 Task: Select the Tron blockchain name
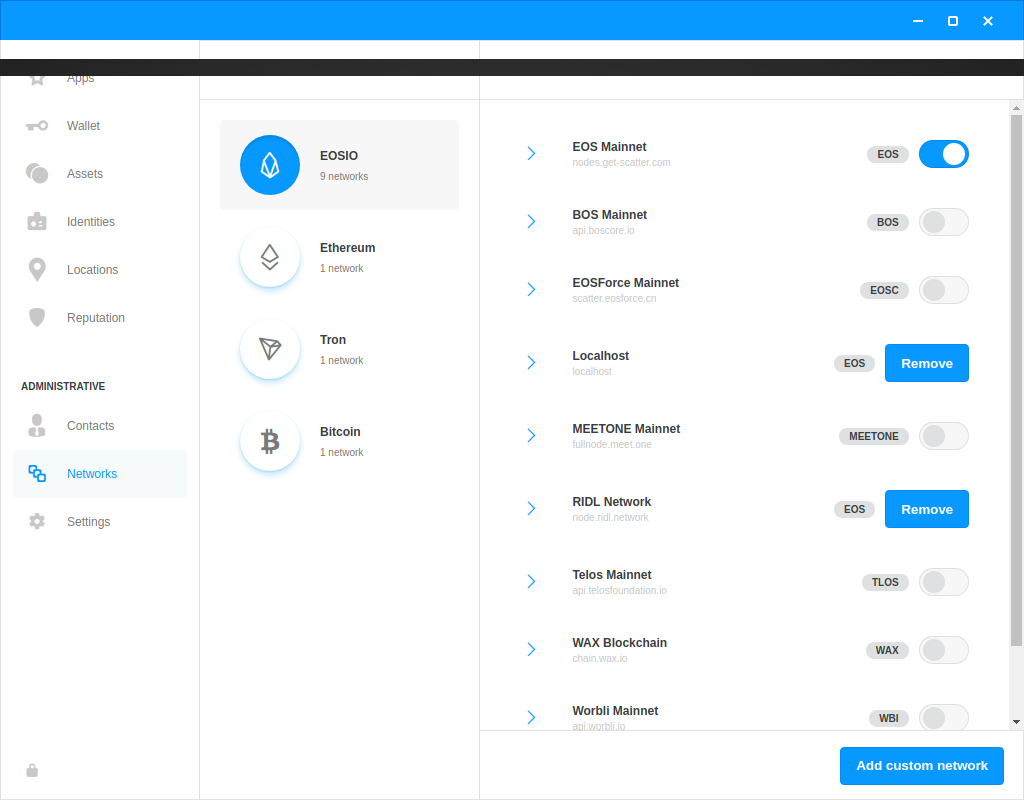(x=333, y=340)
